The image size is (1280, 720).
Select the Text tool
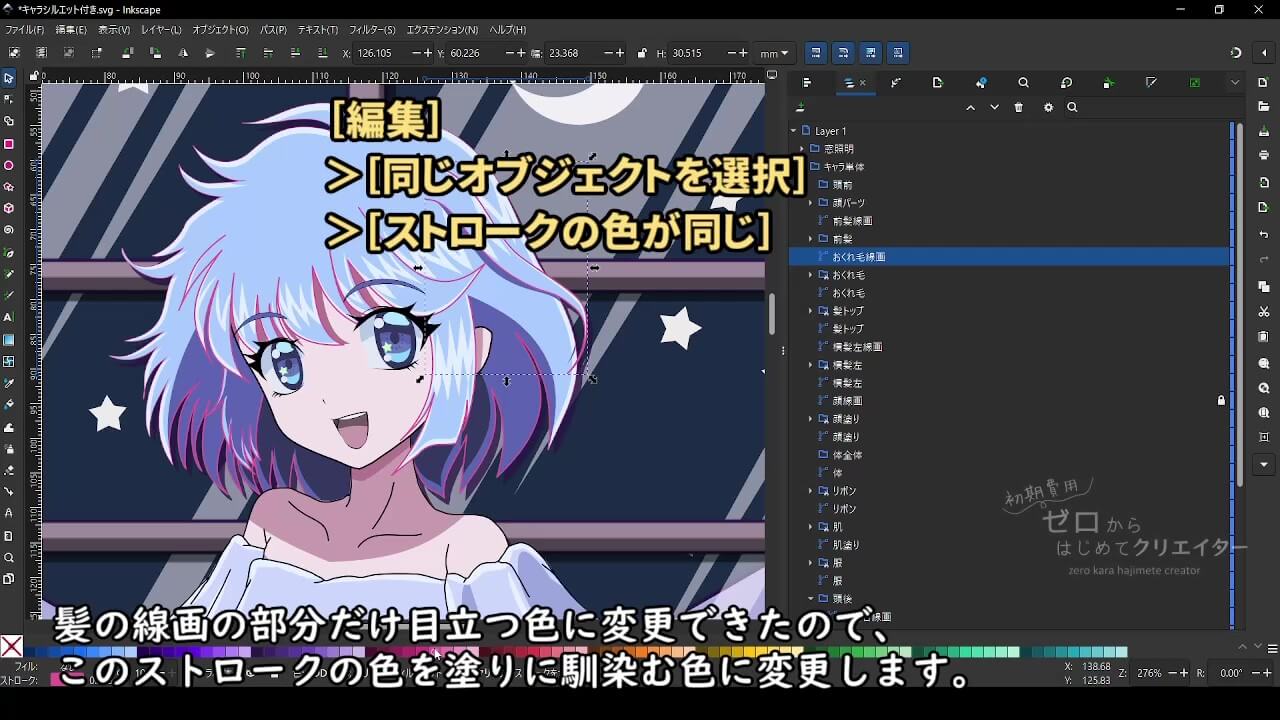9,317
